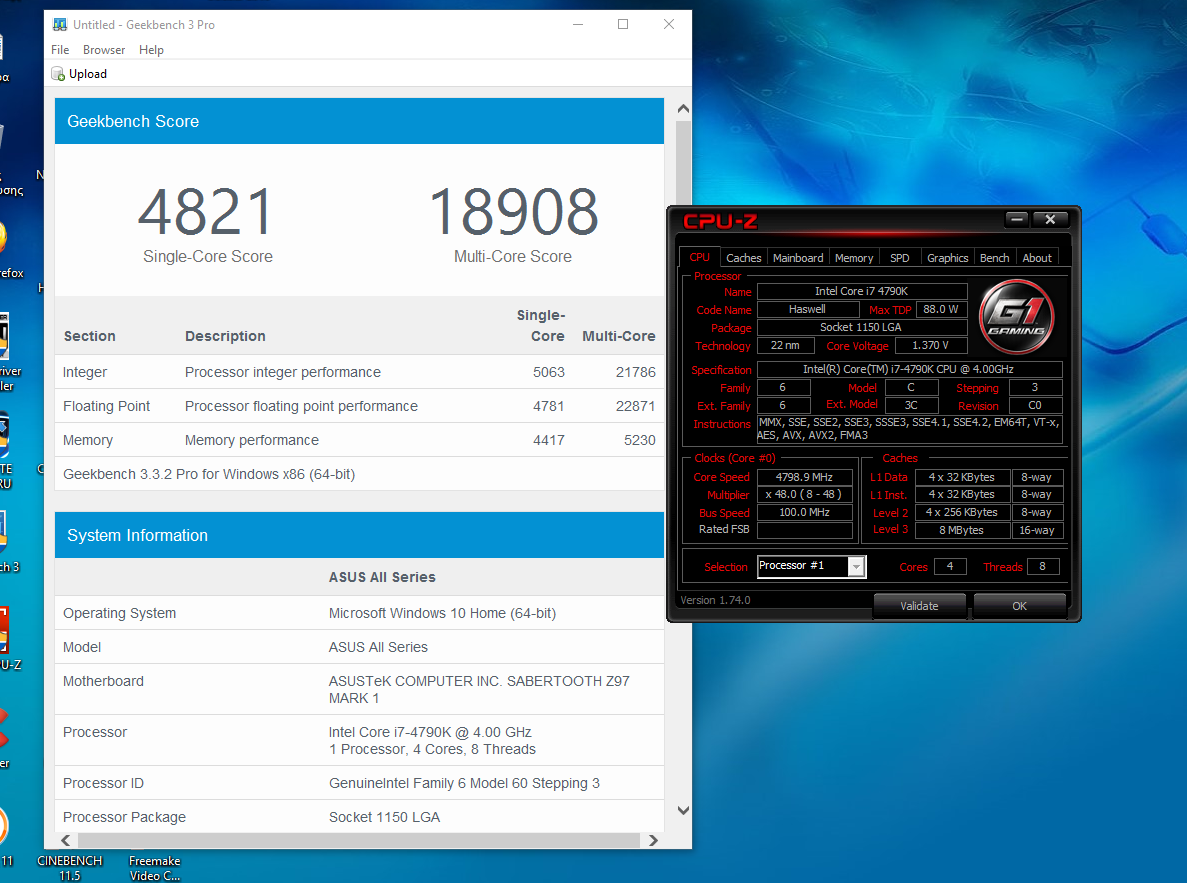The width and height of the screenshot is (1187, 883).
Task: Click the Bus Speed 100.0 MHz field
Action: pos(804,513)
